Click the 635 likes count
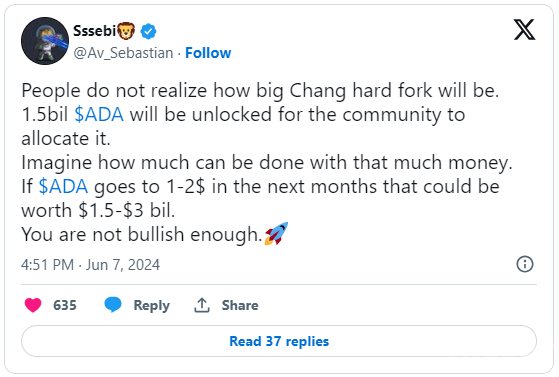 65,305
